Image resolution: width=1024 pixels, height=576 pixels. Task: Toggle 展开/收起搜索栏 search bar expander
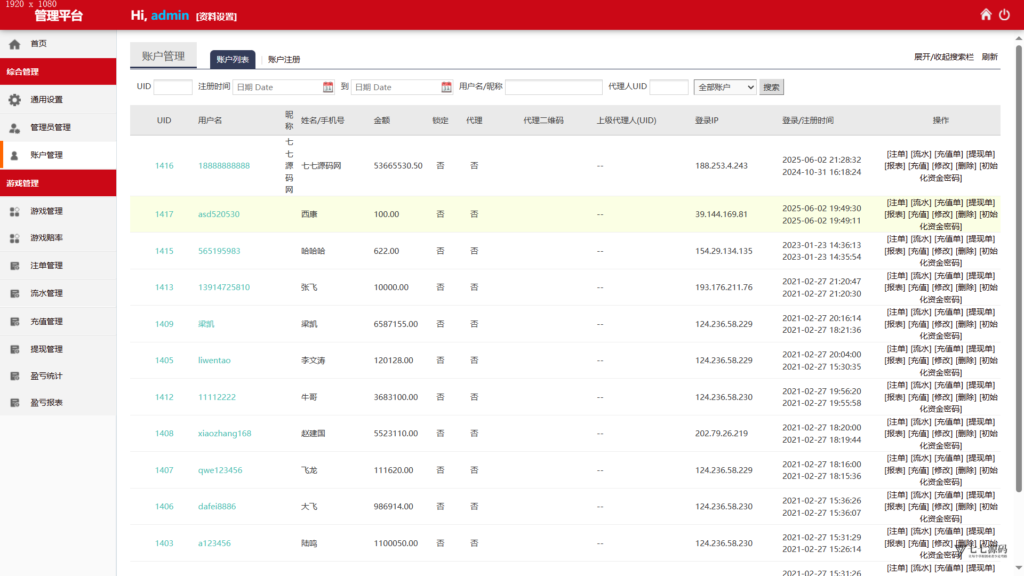943,57
